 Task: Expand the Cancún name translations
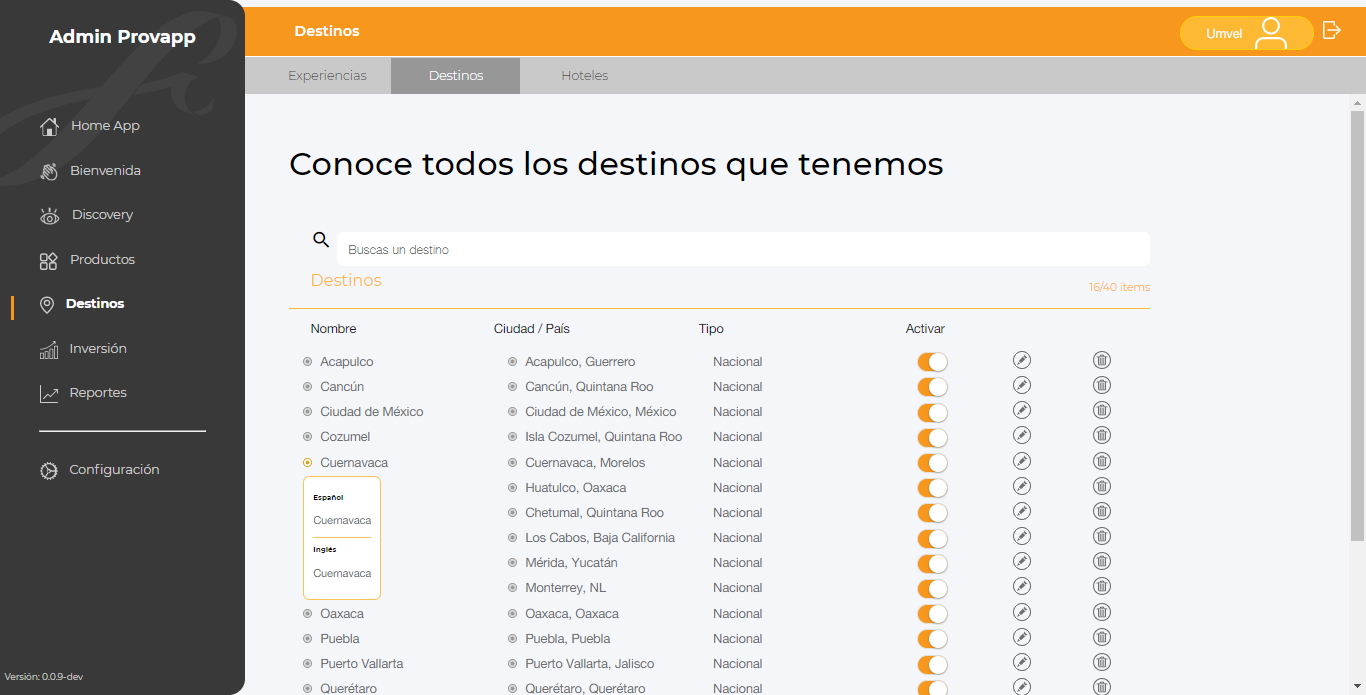click(308, 387)
